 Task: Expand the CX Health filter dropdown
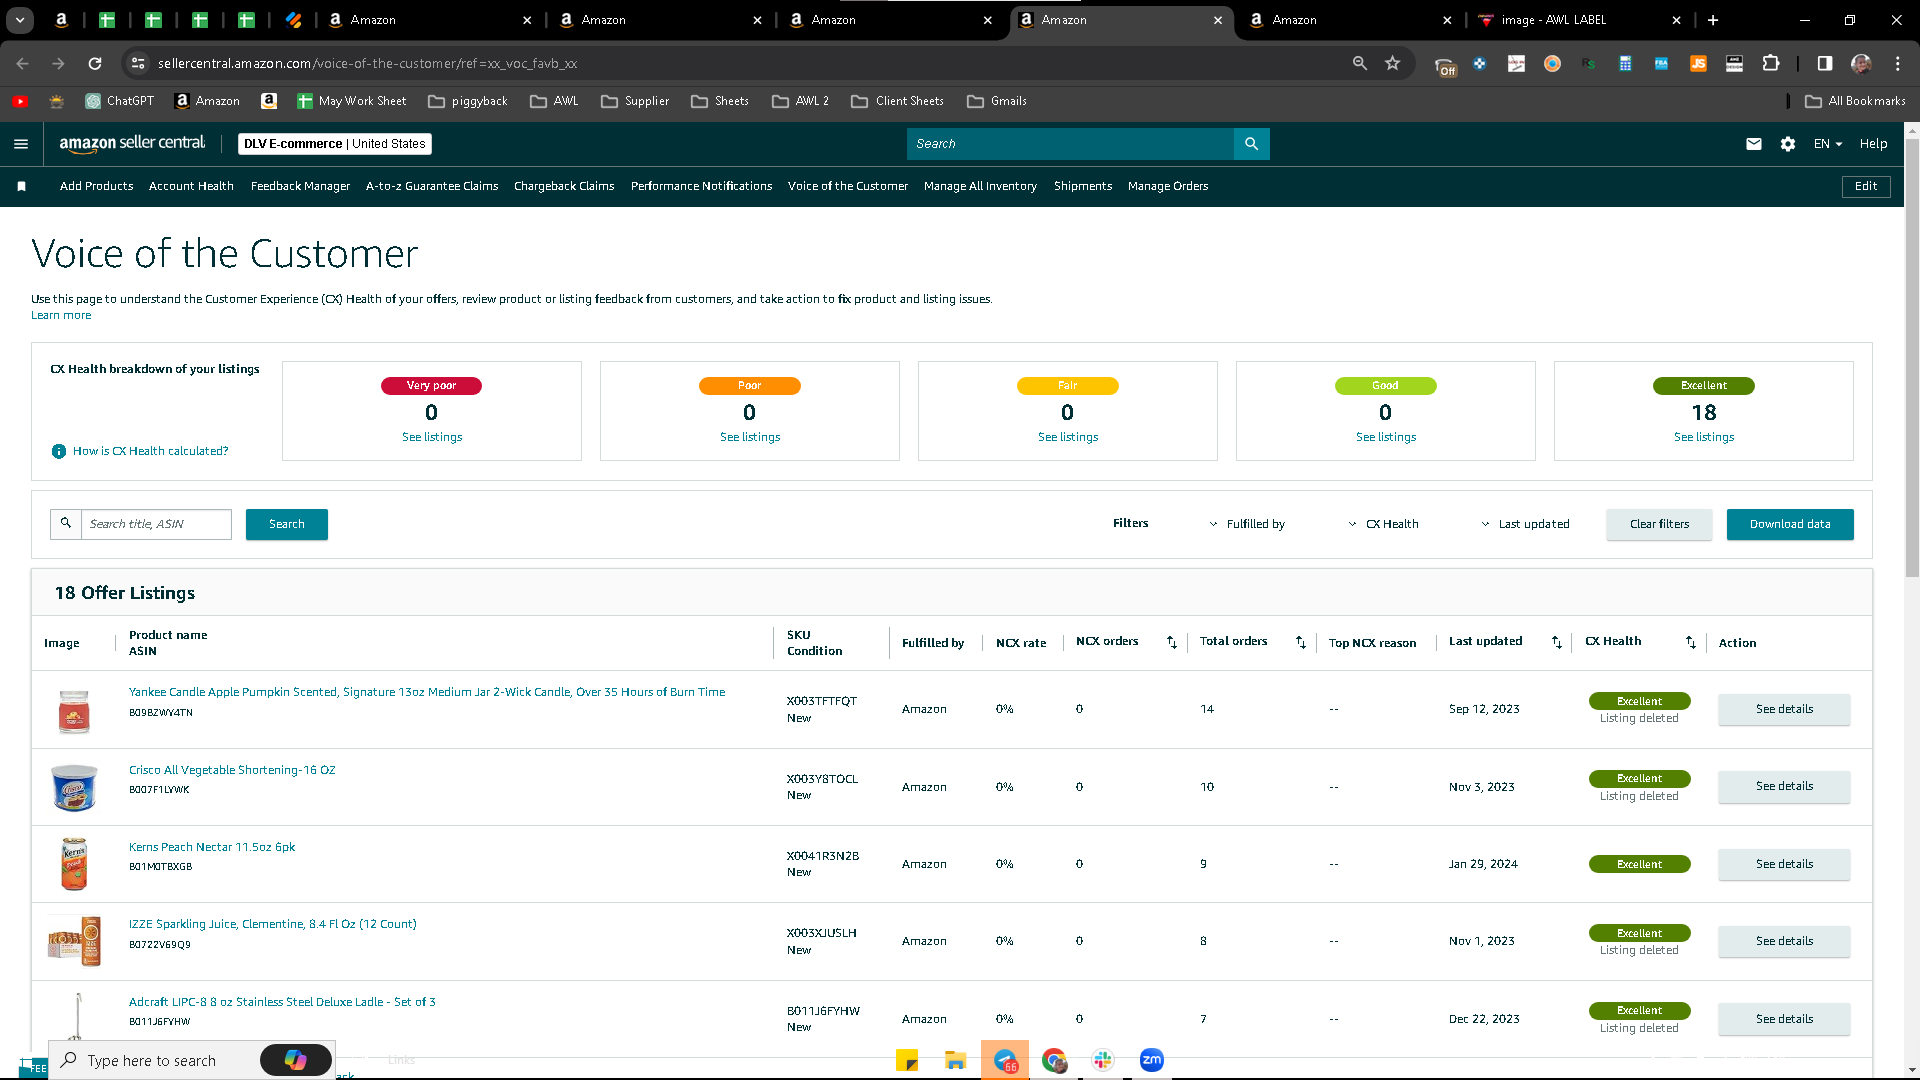(x=1383, y=524)
